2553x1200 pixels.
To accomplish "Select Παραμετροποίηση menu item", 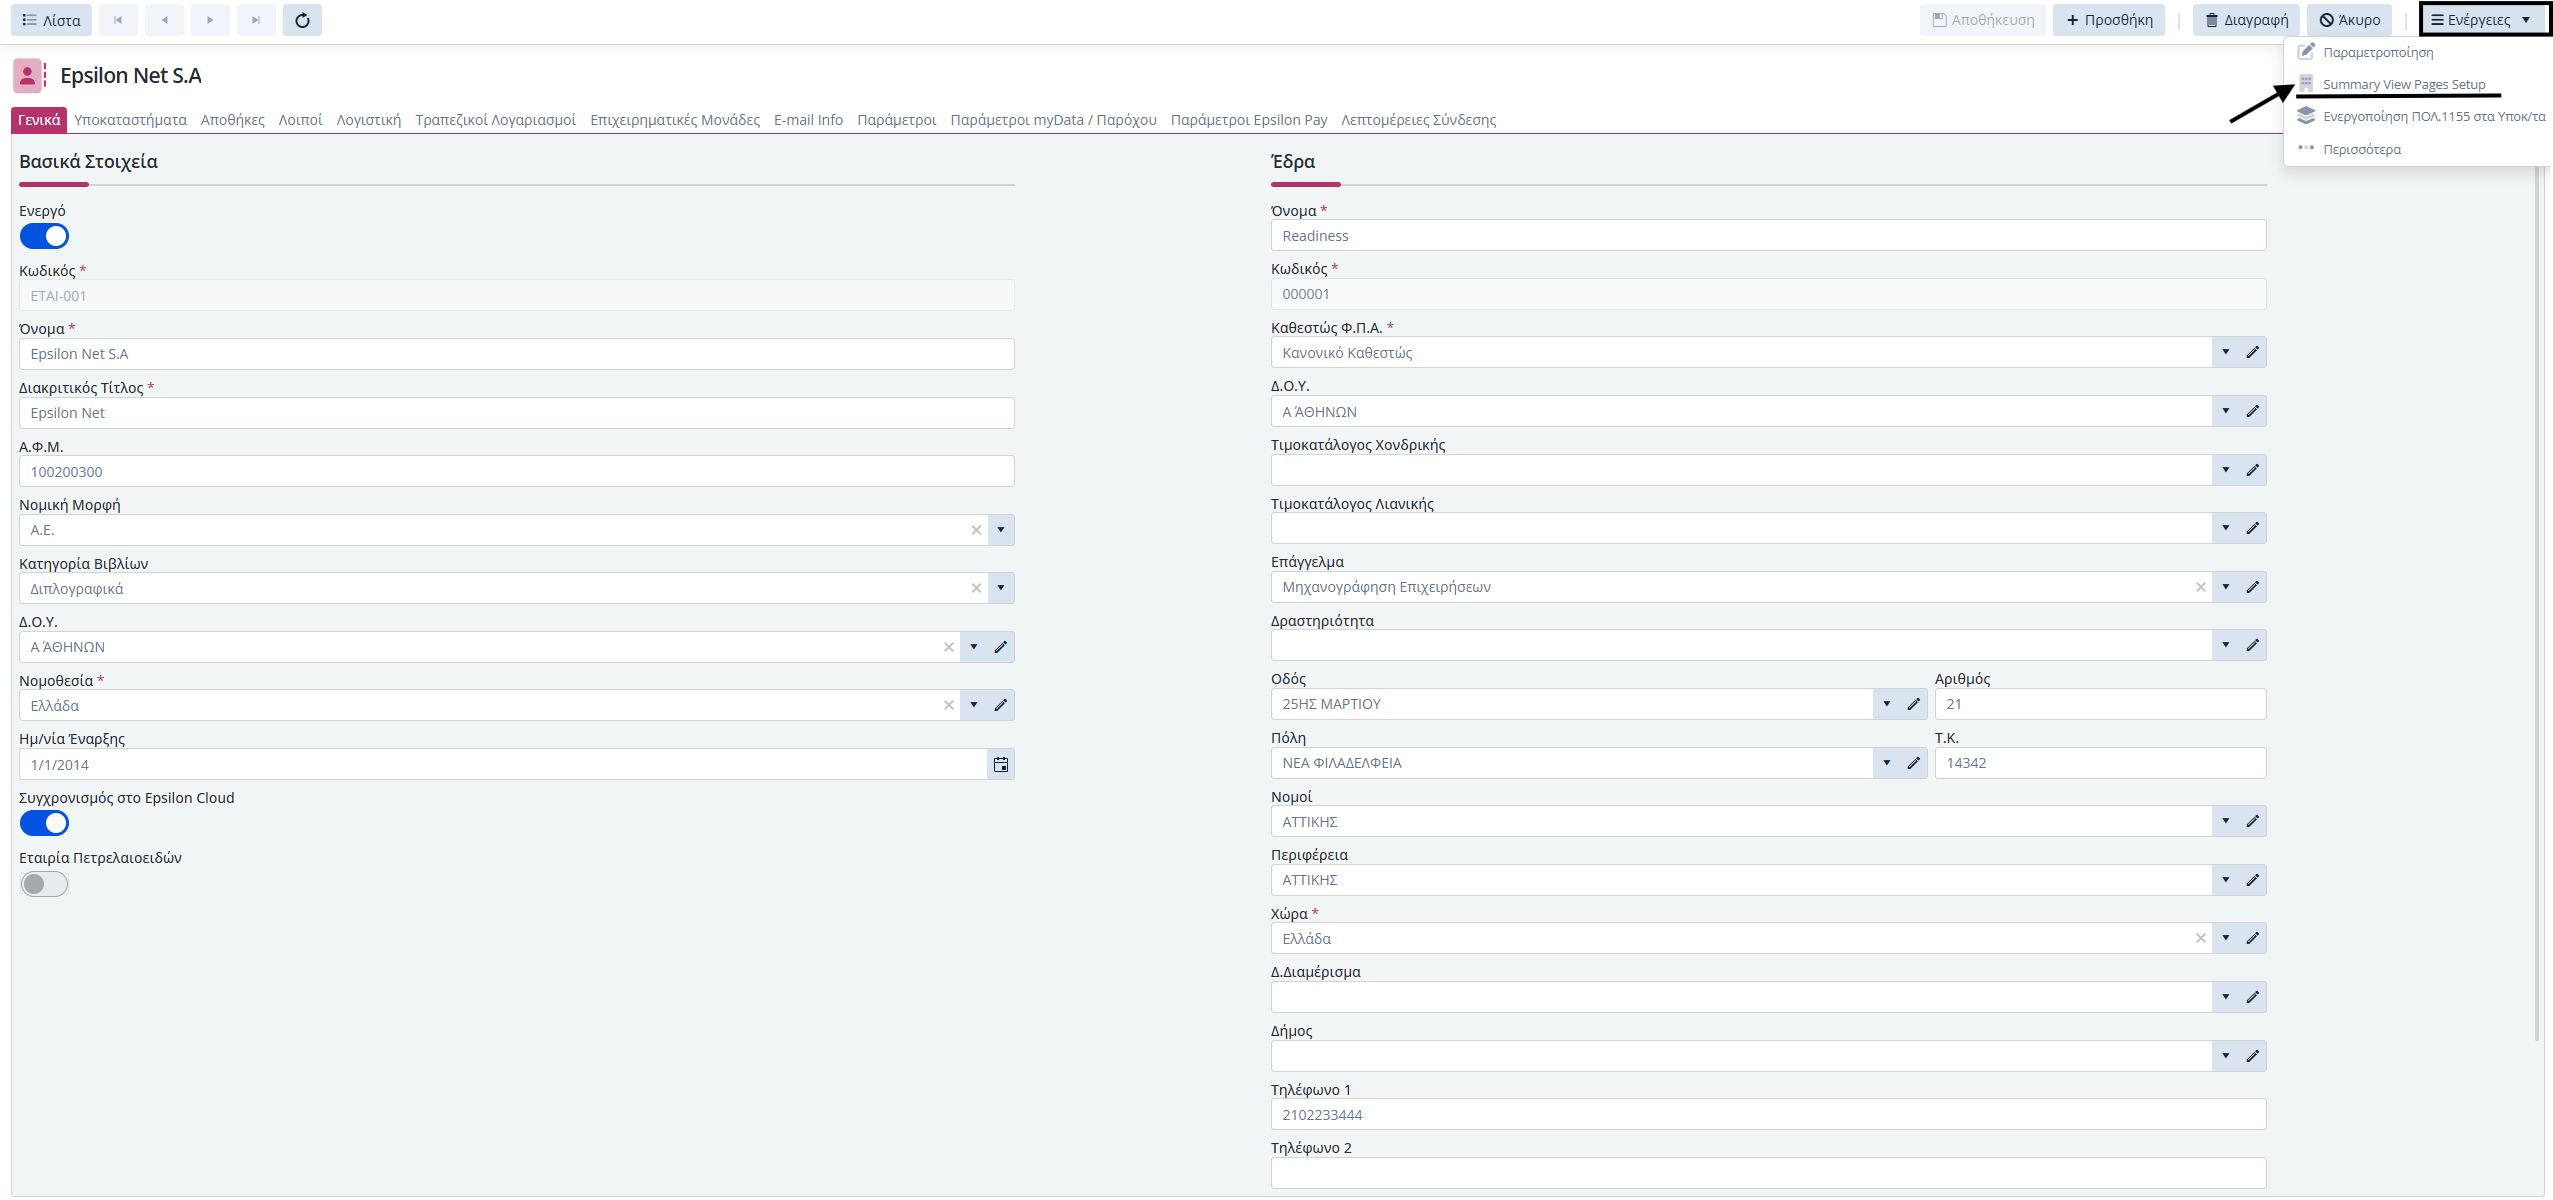I will (2377, 52).
